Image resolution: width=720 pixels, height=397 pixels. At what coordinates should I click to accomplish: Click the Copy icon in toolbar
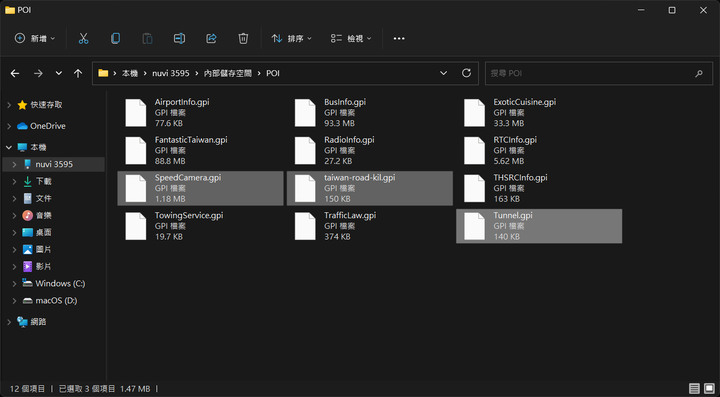point(115,39)
